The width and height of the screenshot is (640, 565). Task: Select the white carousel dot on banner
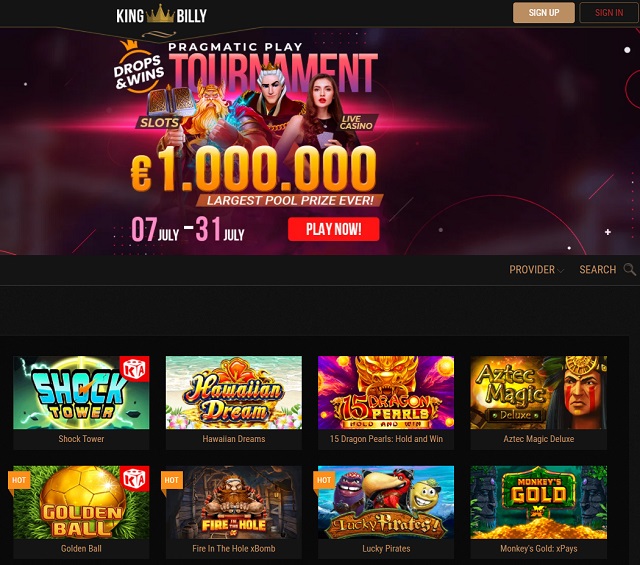click(x=627, y=50)
